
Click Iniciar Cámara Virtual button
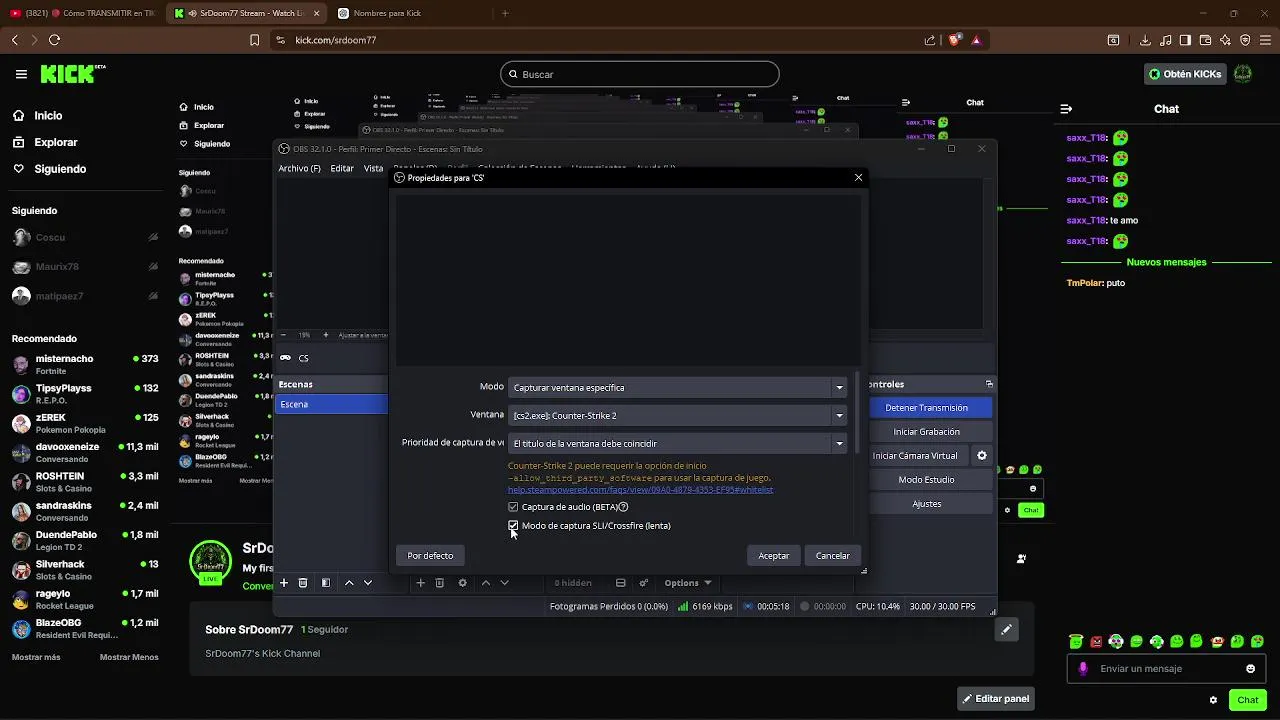tap(915, 456)
